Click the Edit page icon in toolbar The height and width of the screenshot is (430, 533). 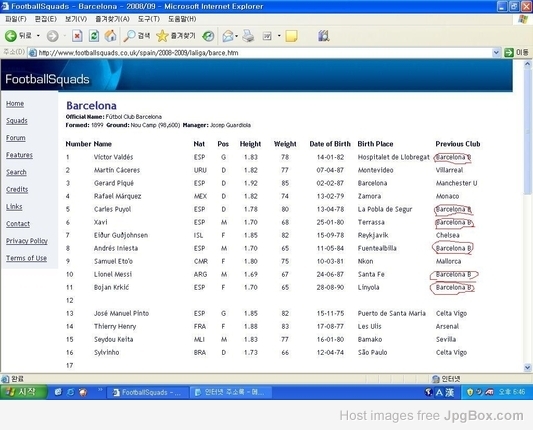coord(267,36)
